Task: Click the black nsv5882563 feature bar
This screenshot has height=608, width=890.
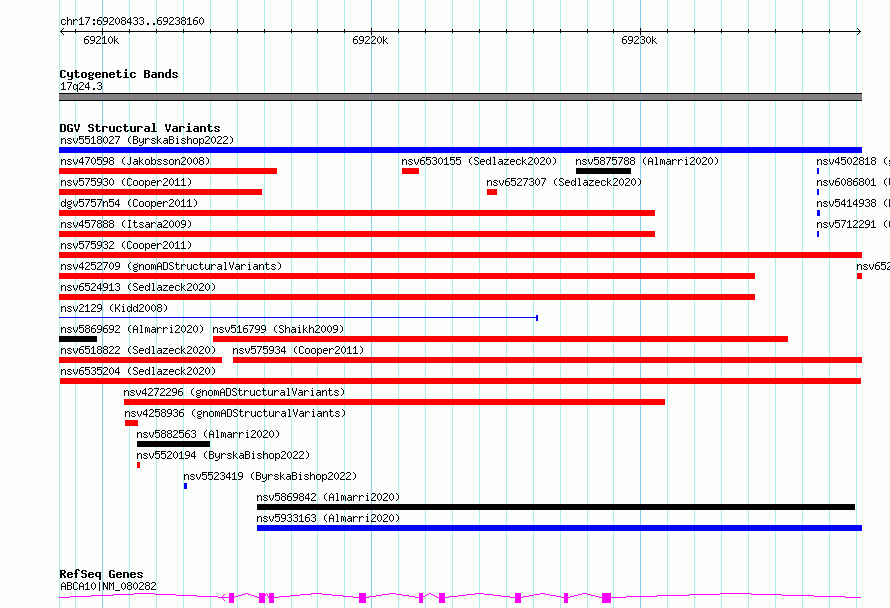Action: 174,444
